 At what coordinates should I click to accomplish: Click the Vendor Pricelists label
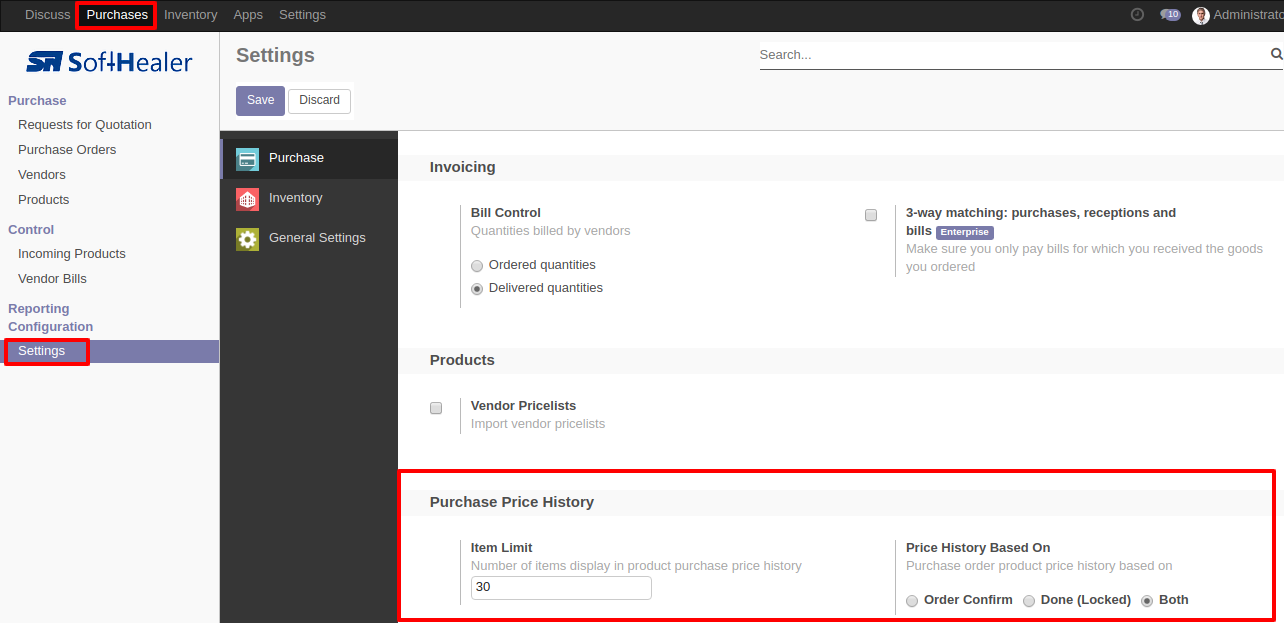tap(523, 406)
